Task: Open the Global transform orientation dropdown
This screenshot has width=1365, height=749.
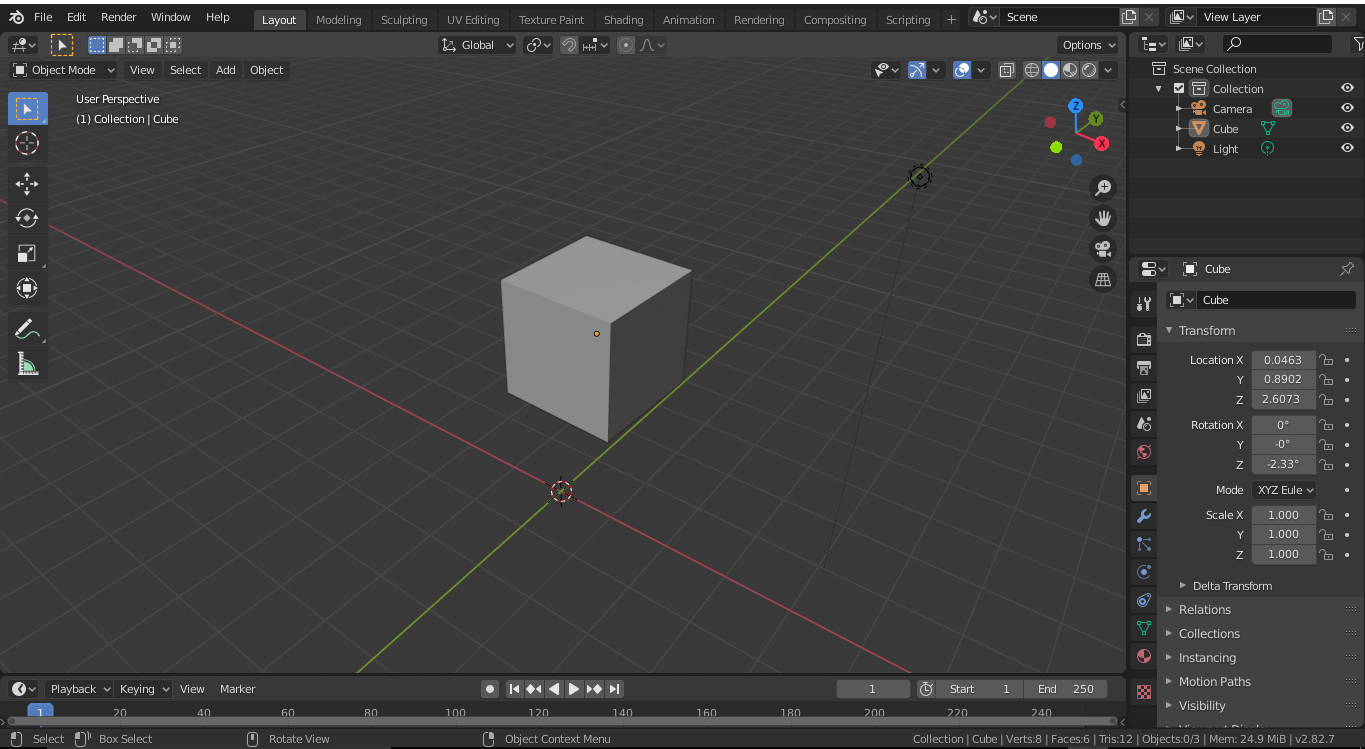Action: tap(478, 45)
